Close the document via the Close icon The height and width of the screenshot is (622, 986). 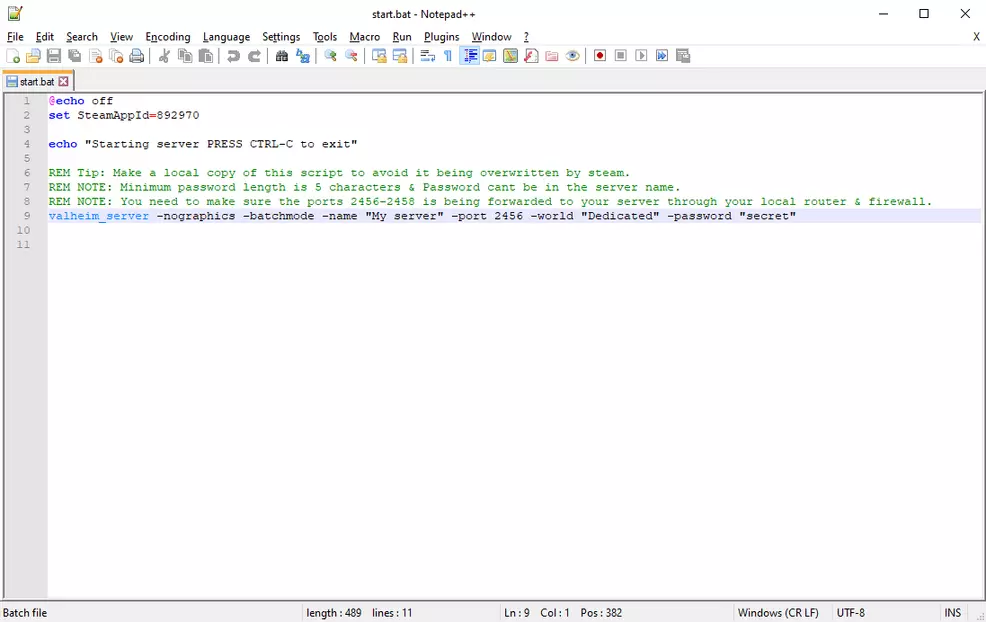pos(96,56)
